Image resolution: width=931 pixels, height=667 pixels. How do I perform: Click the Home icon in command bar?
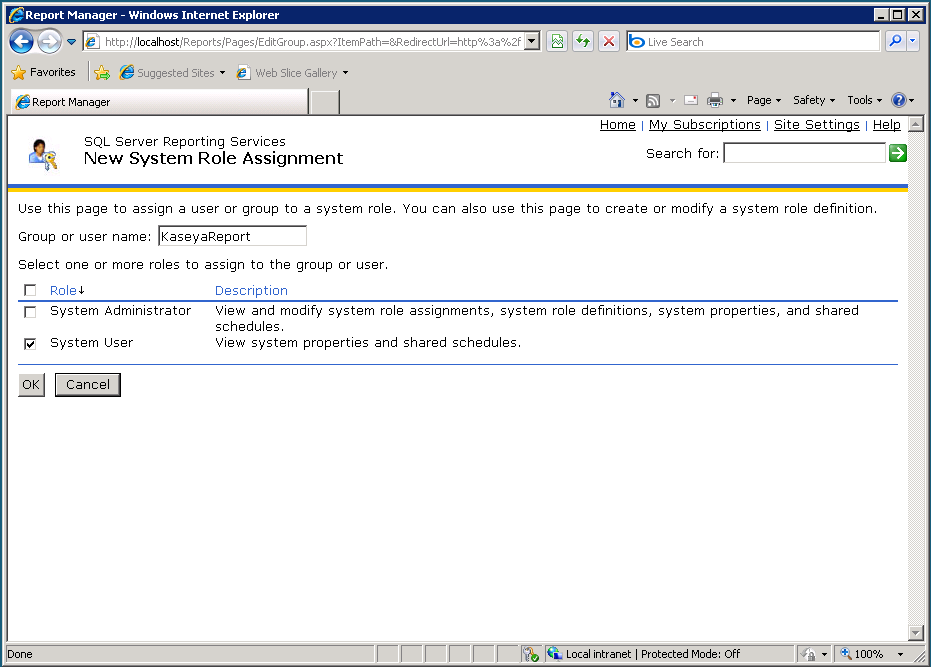(x=617, y=100)
